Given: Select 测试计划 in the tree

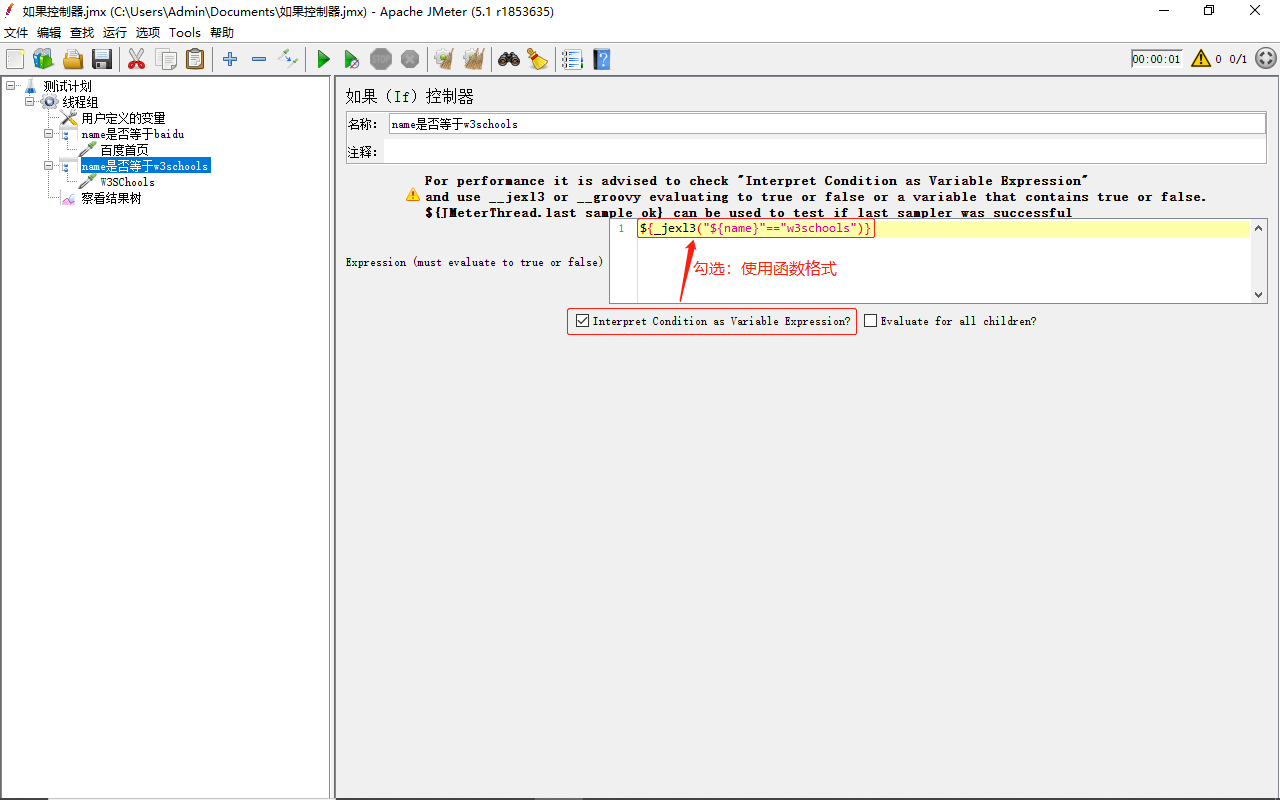Looking at the screenshot, I should 68,86.
